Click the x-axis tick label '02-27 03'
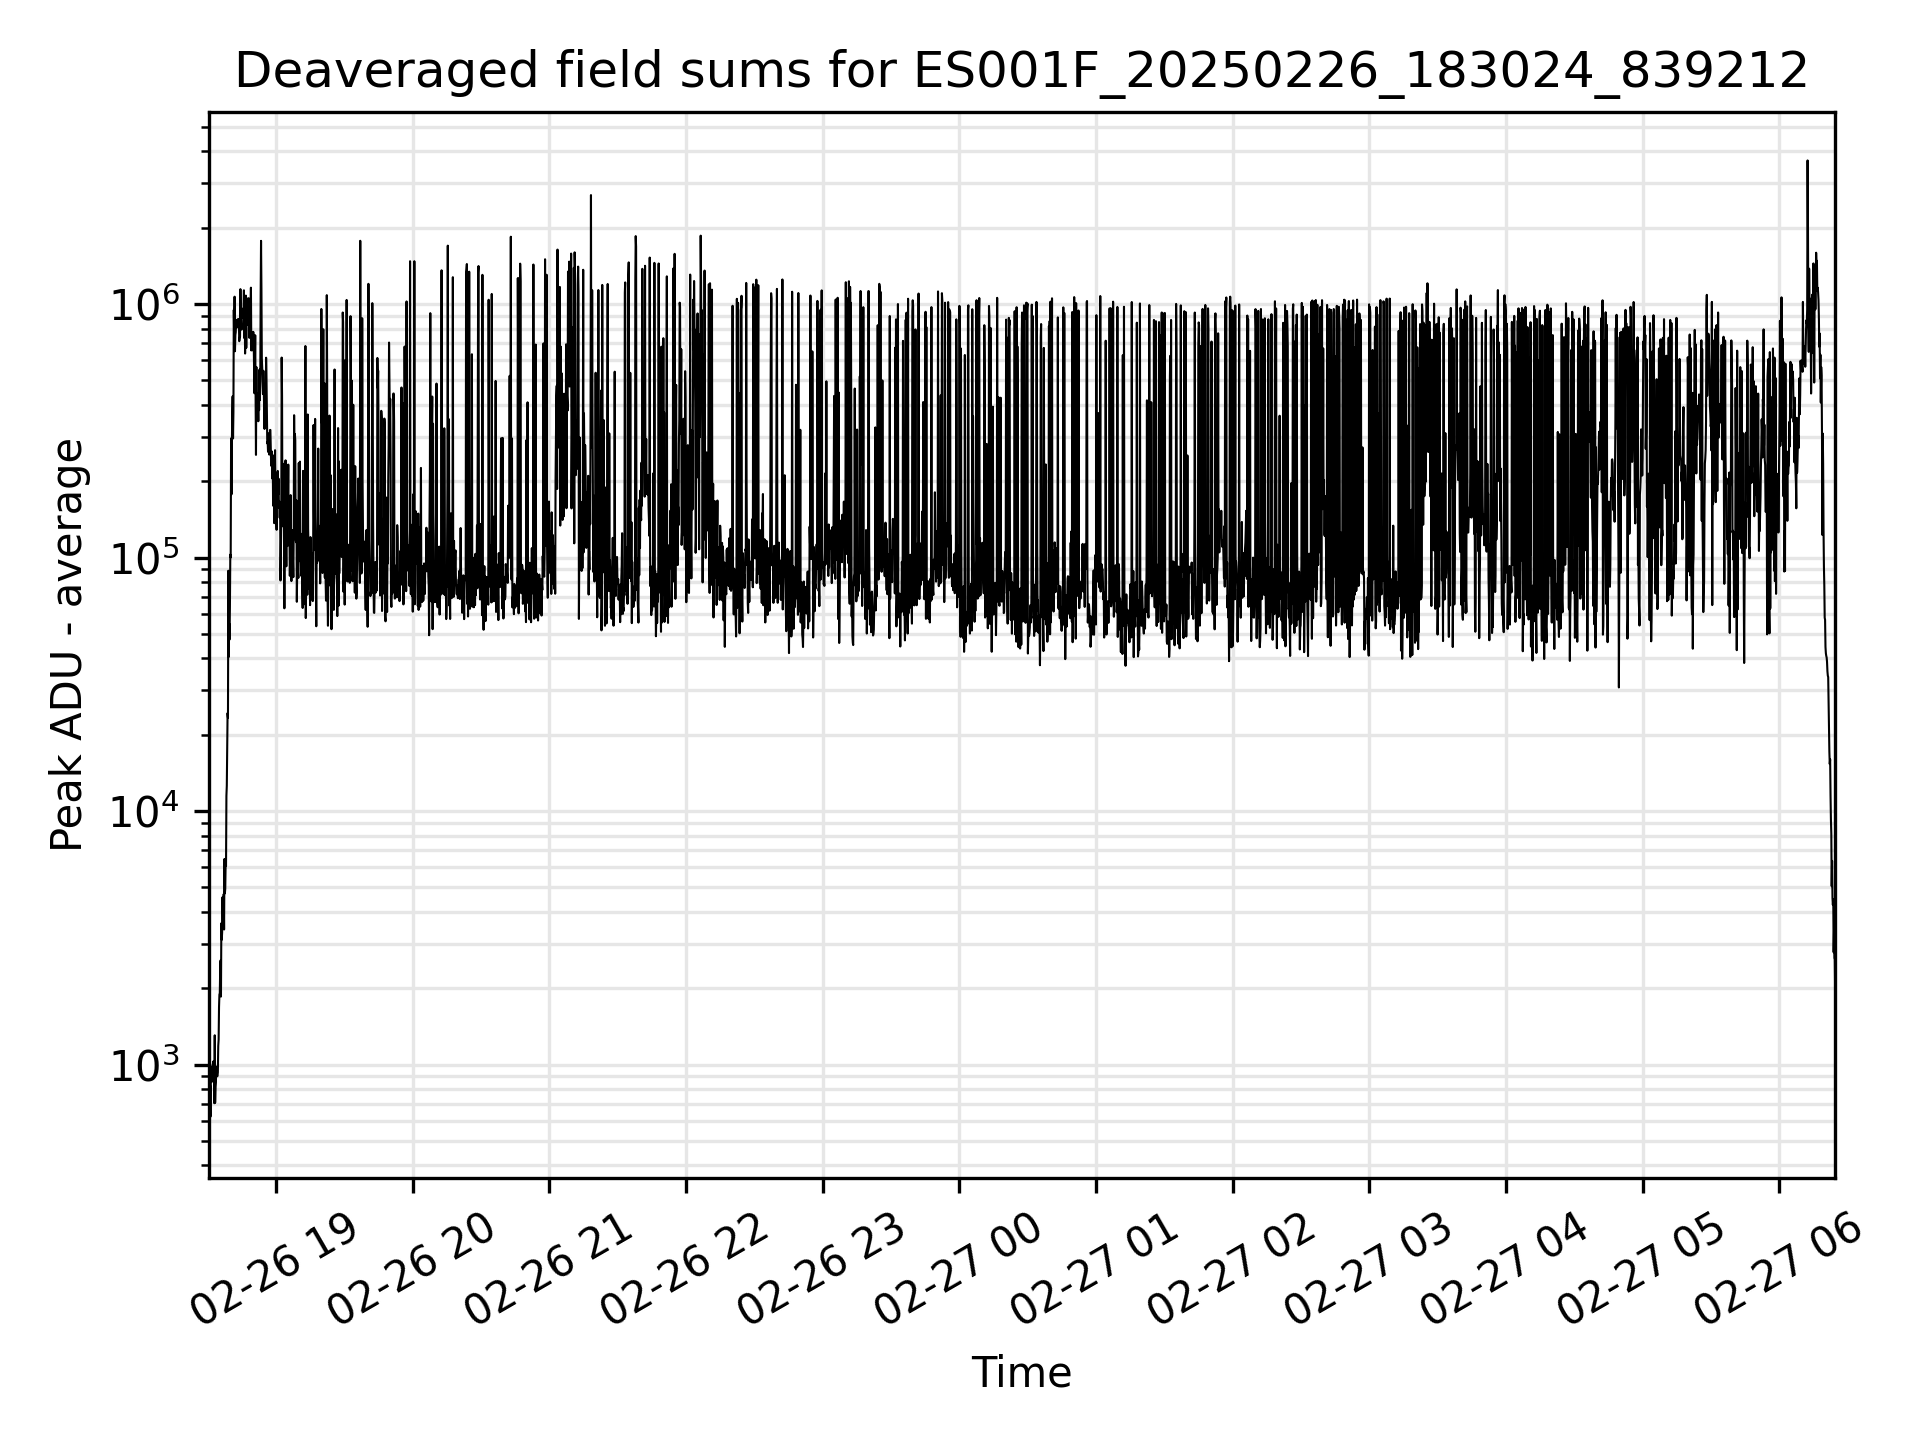 pos(1368,1267)
